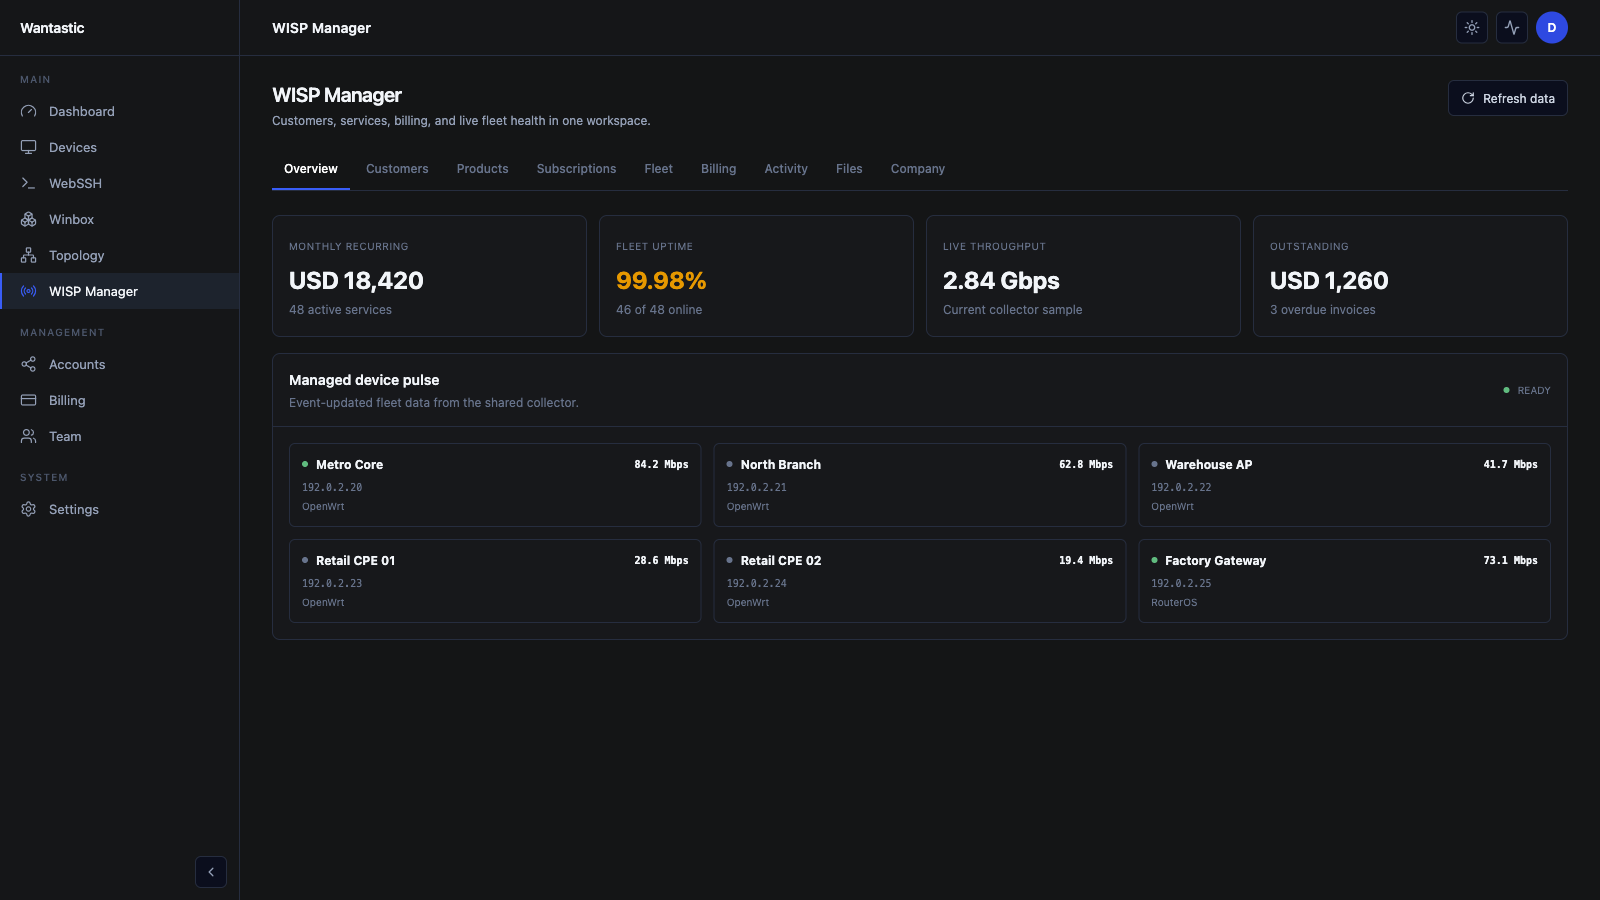Screen dimensions: 1600x900
Task: Click the Billing credit card icon
Action: click(x=28, y=400)
